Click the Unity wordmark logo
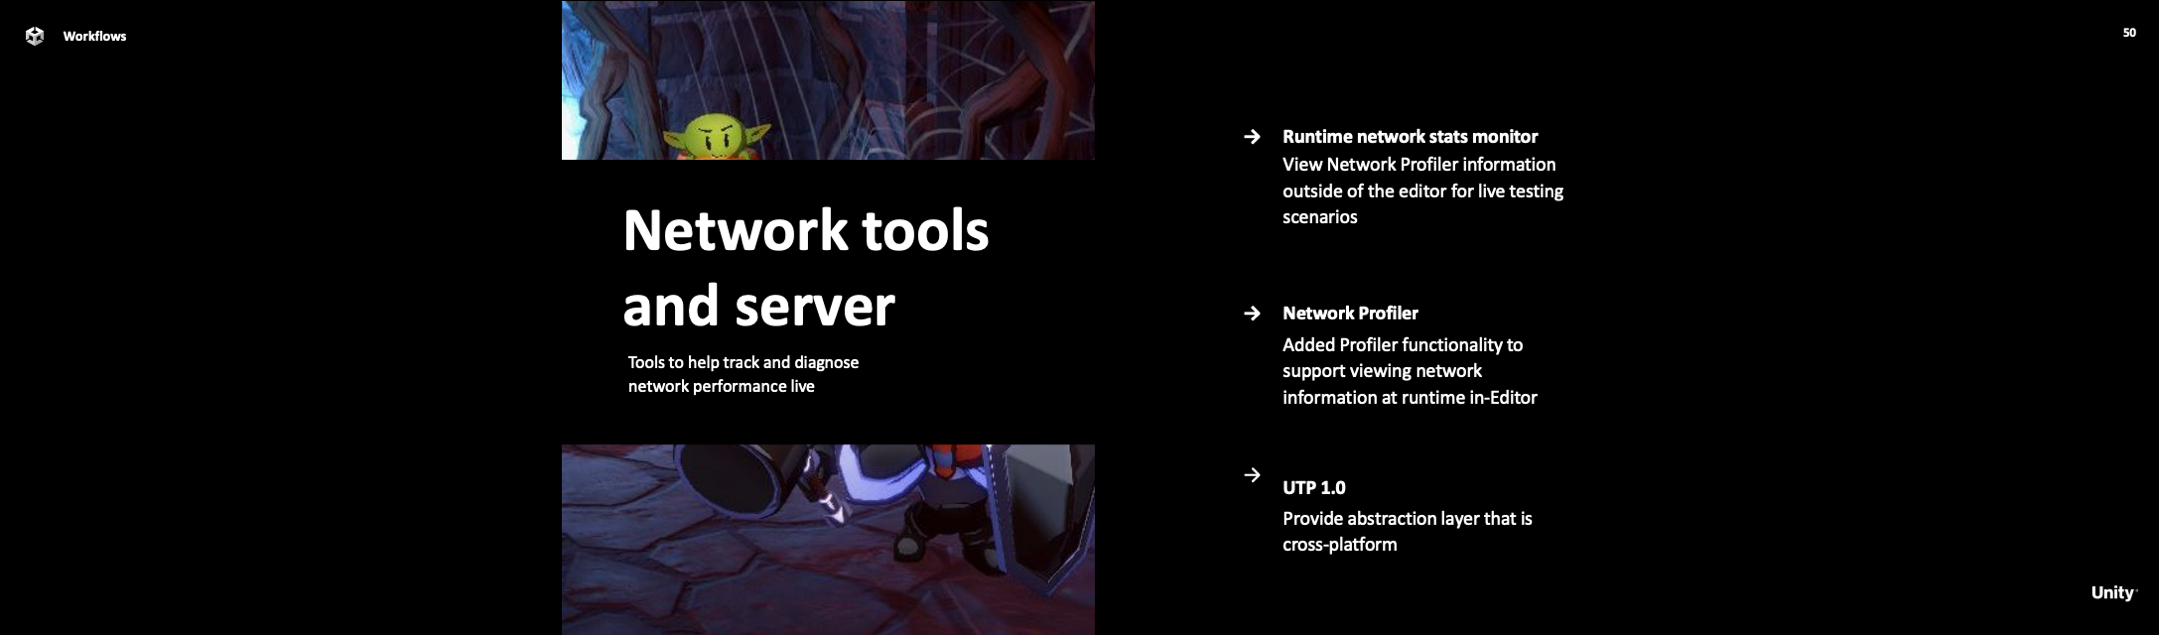2159x635 pixels. click(2113, 593)
